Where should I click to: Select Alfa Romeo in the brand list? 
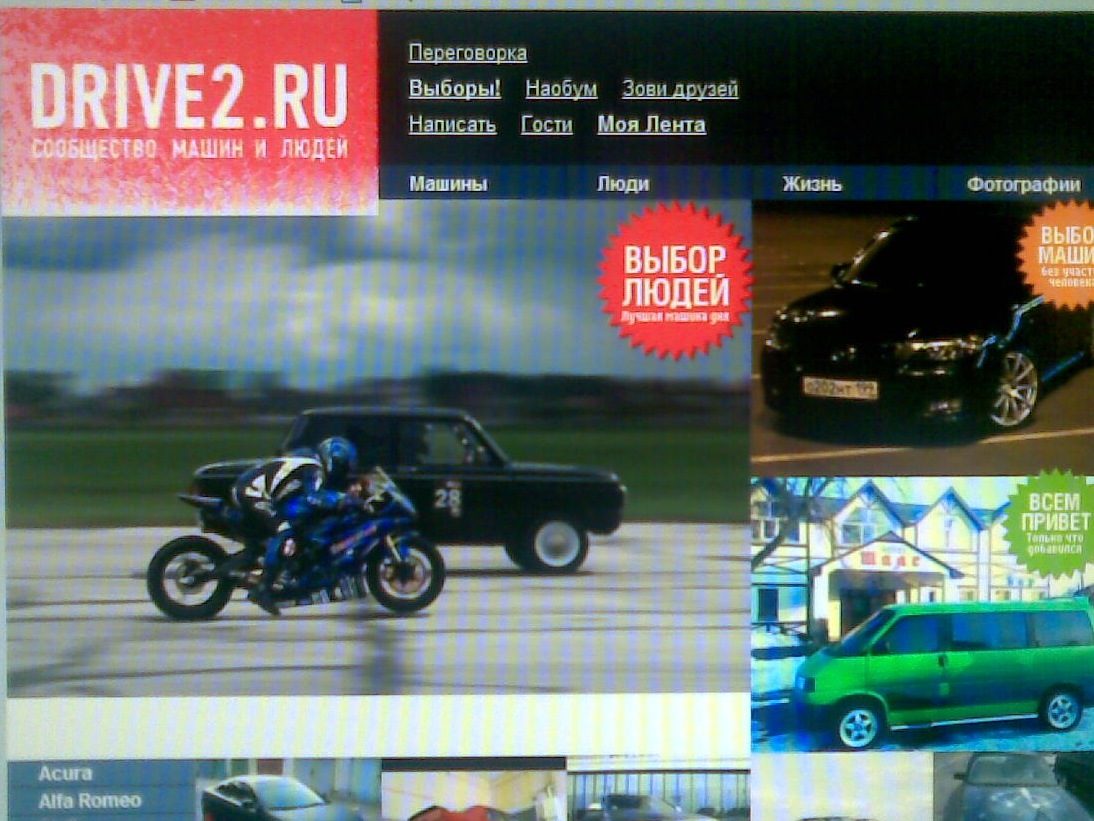pos(89,801)
